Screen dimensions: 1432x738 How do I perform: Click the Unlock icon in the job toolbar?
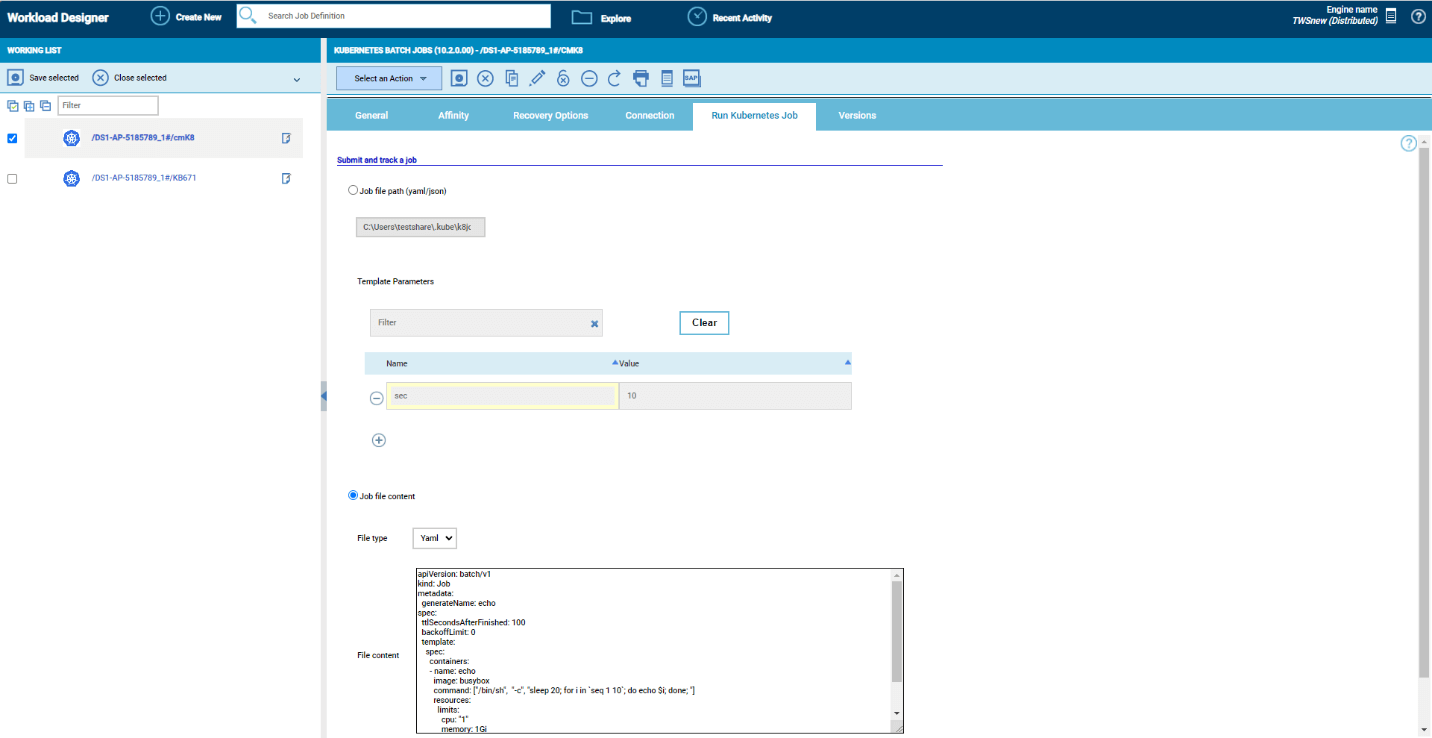[x=563, y=77]
